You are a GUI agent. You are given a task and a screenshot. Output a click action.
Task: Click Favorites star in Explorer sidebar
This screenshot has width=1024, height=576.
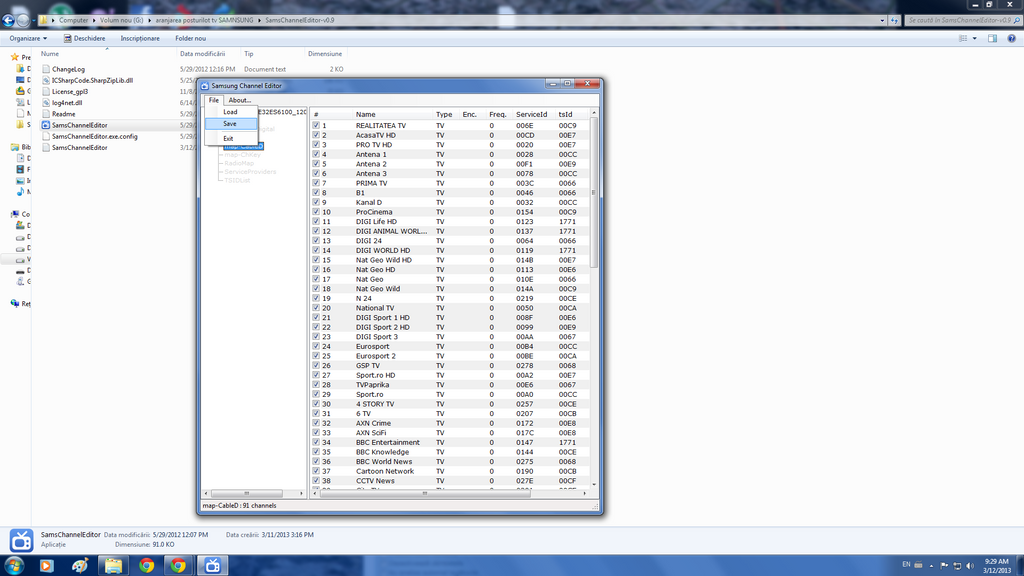pos(14,57)
